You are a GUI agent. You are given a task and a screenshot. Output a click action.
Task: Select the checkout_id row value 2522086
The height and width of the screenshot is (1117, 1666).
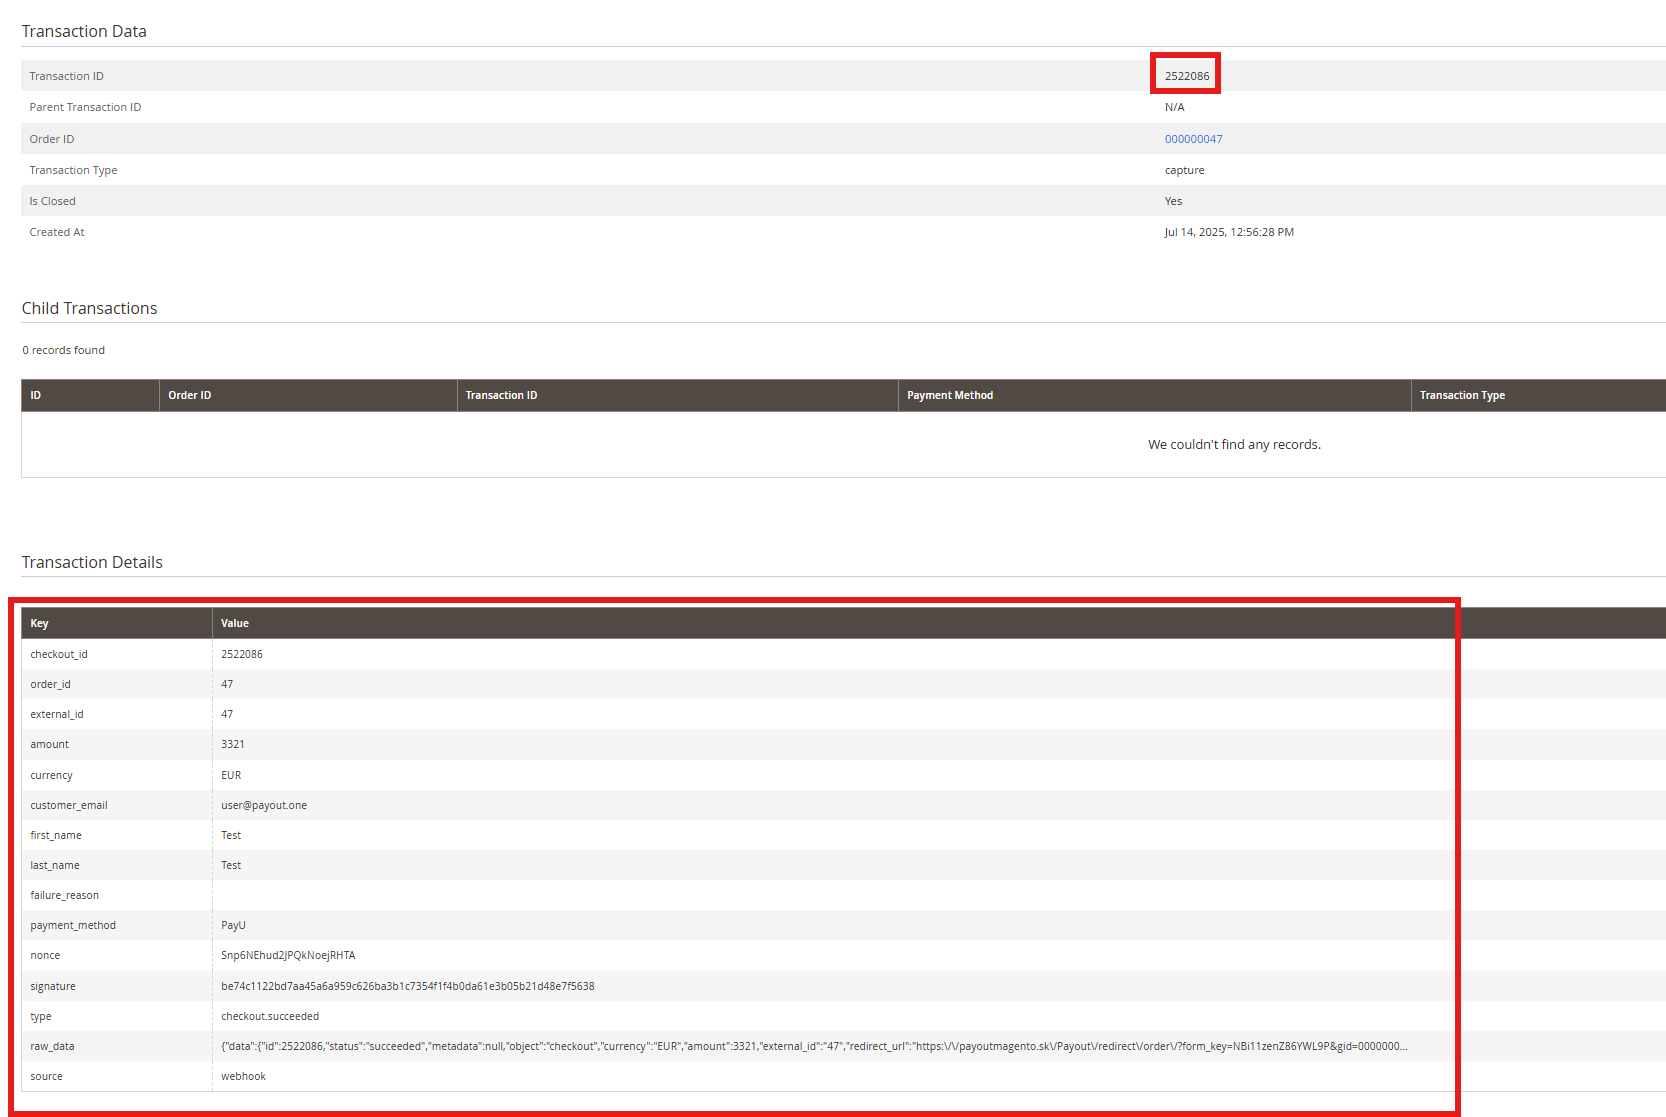tap(242, 654)
